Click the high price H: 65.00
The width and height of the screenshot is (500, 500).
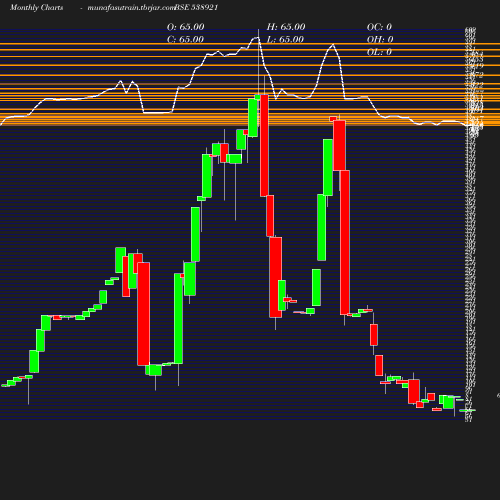click(x=286, y=27)
